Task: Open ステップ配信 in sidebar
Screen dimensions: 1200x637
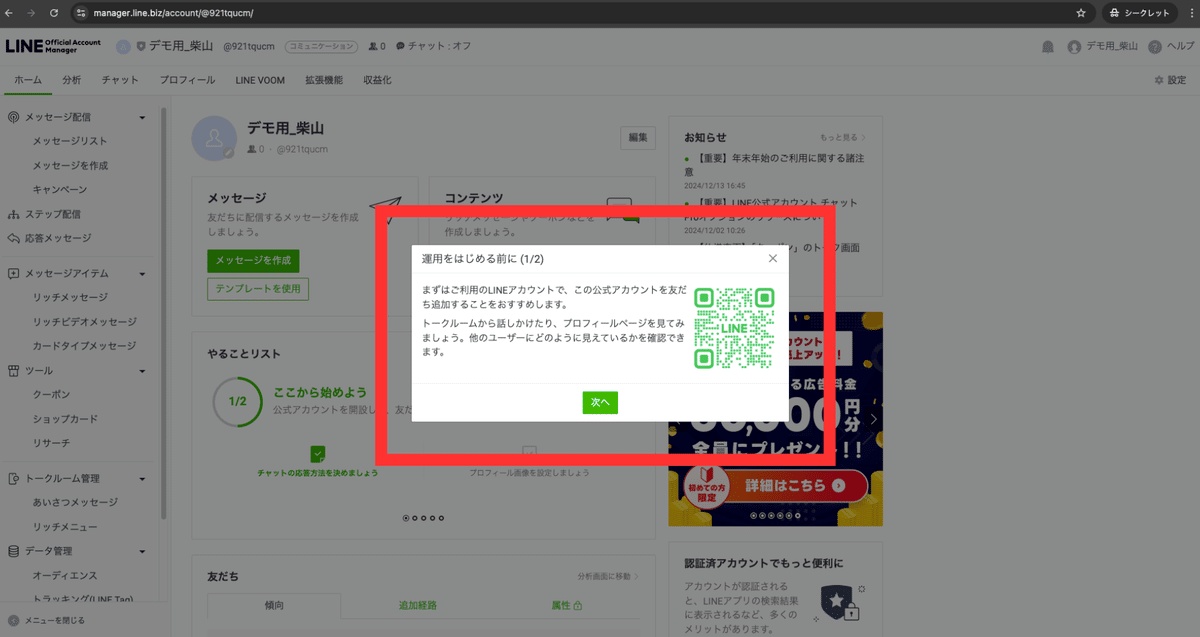Action: tap(52, 214)
